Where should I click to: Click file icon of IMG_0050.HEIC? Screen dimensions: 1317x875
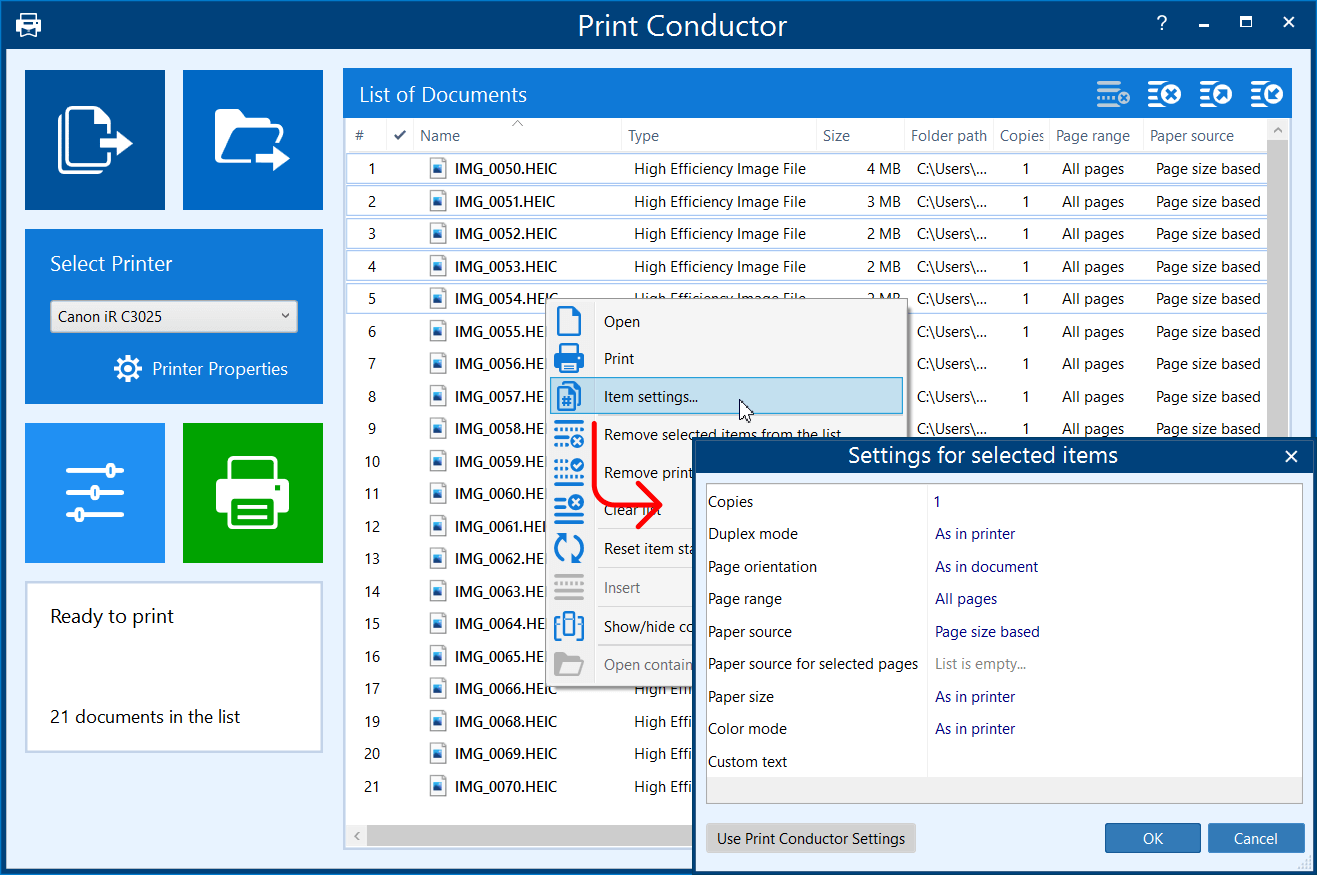(437, 168)
